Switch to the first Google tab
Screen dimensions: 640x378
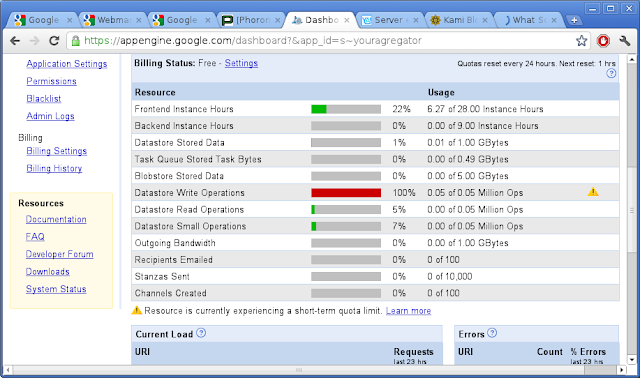click(42, 20)
